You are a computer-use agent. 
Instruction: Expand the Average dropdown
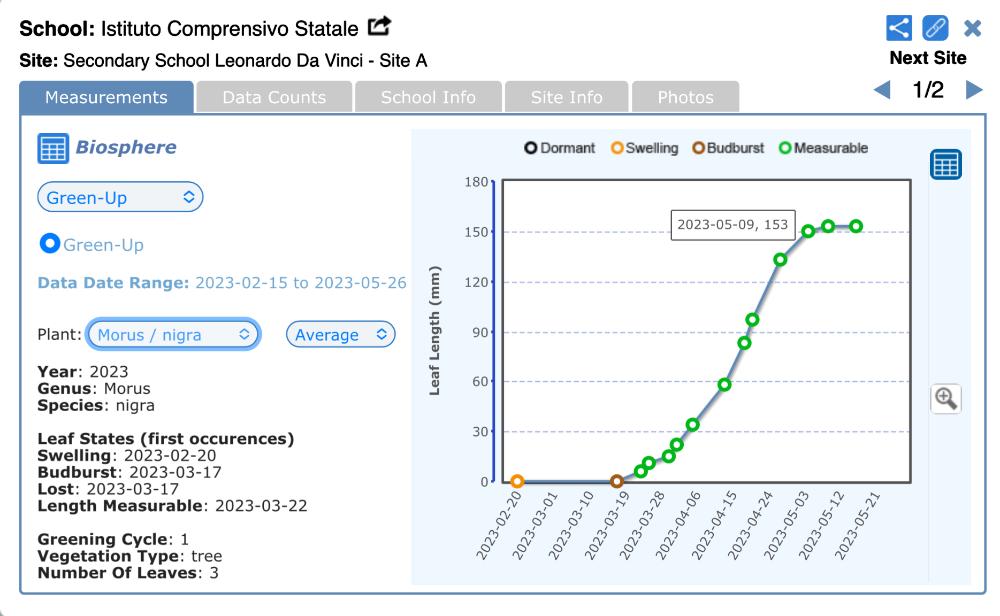point(341,334)
